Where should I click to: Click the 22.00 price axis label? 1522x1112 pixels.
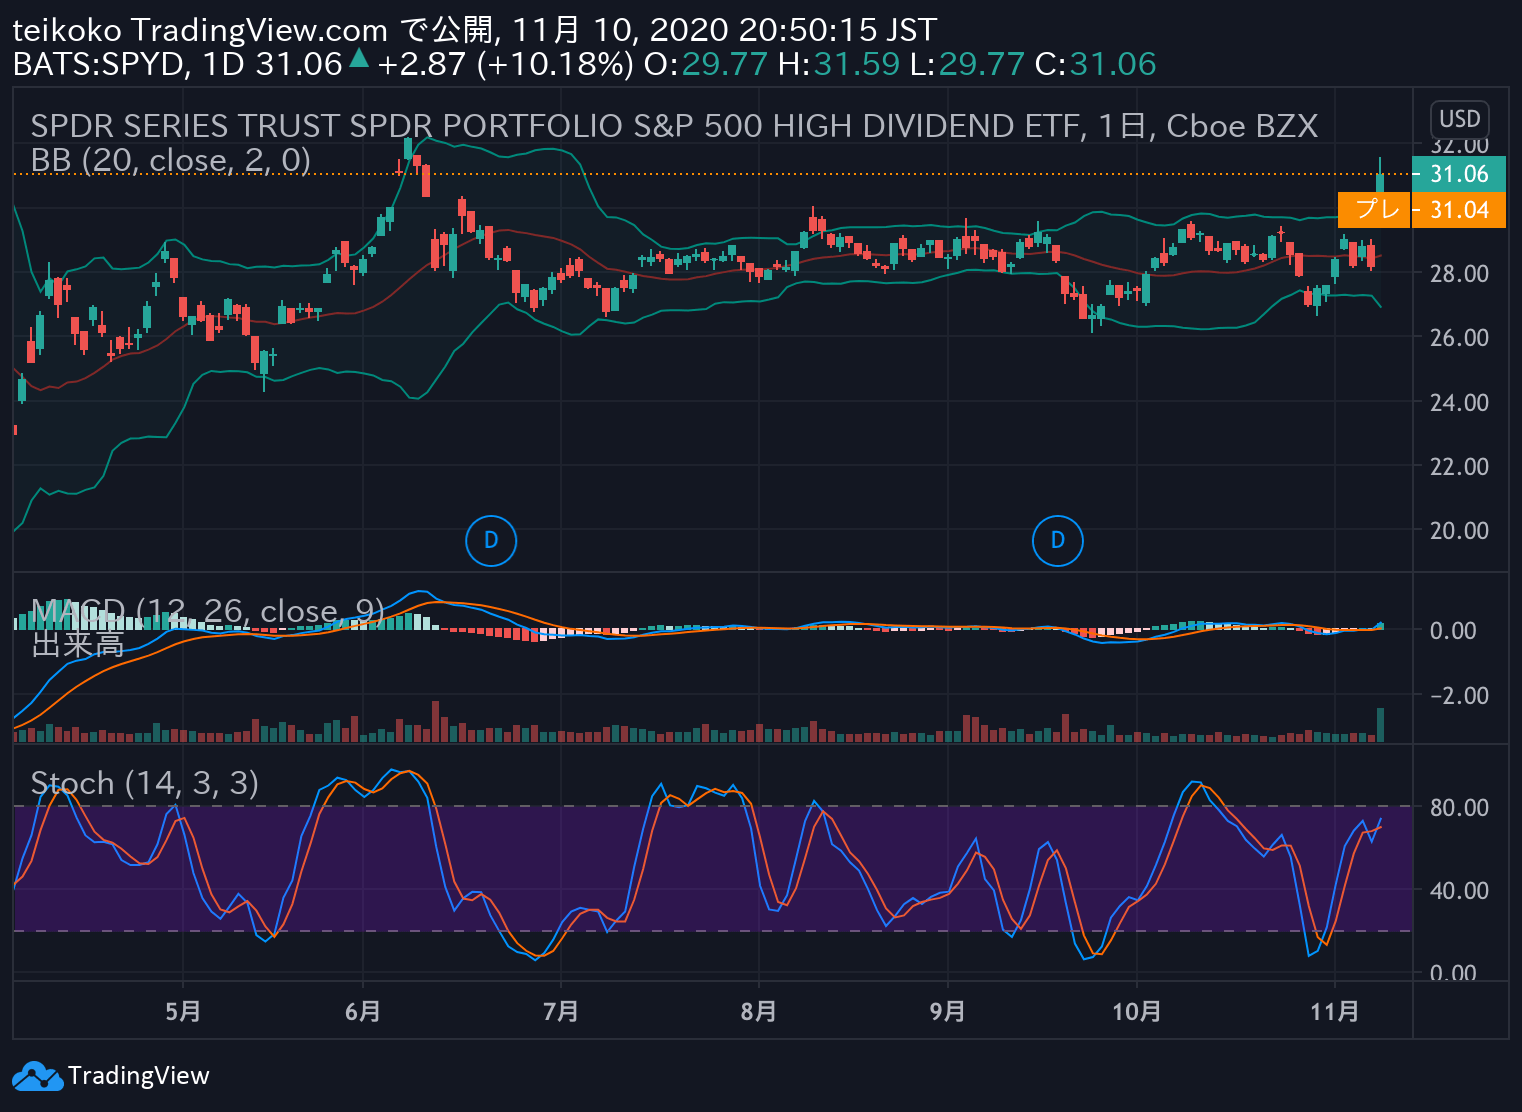1459,466
